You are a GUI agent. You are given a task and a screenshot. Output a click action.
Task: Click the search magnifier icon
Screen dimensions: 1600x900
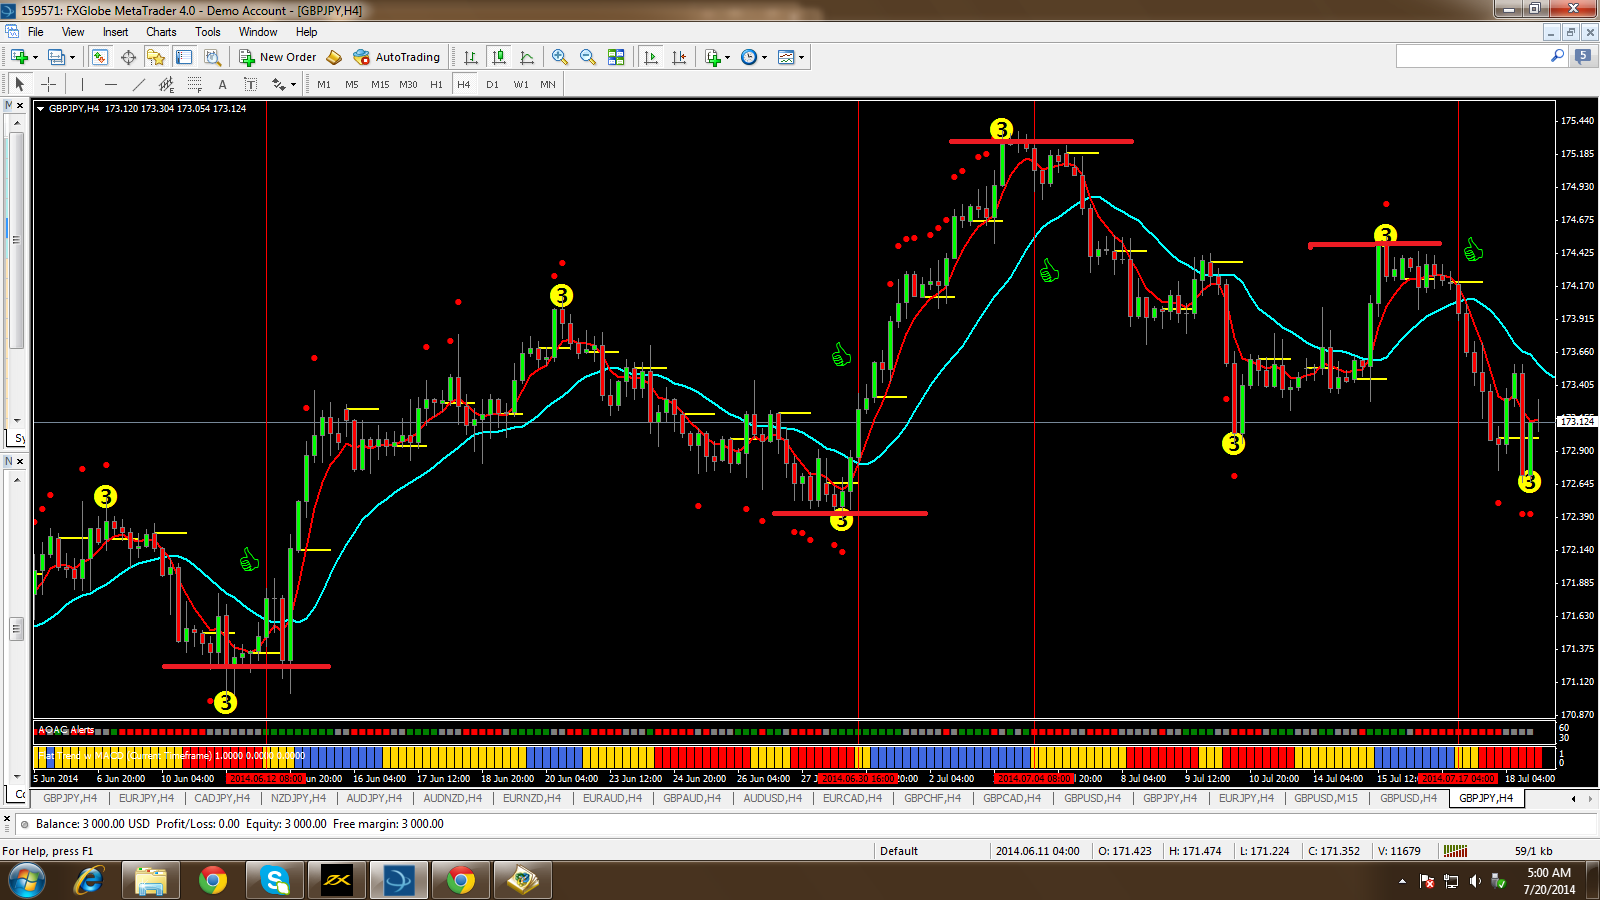coord(1557,56)
